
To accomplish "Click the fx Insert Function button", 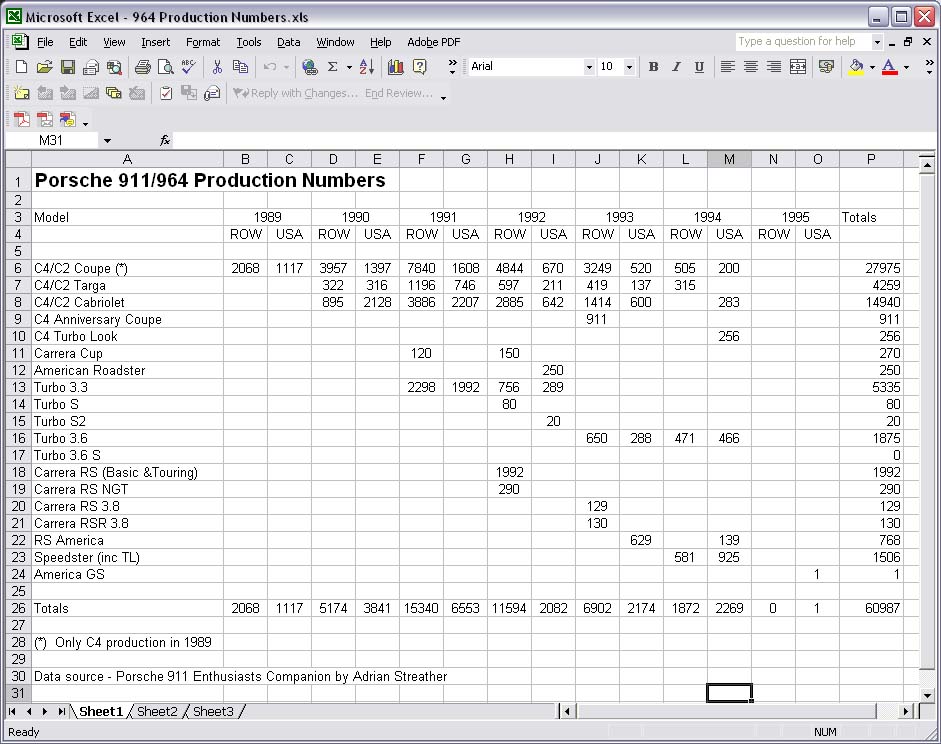I will click(x=165, y=140).
